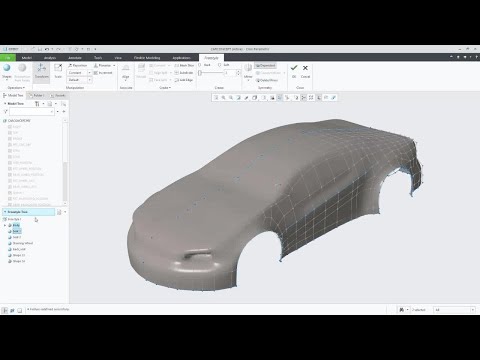Click the Mesh Slice tool

tap(184, 65)
